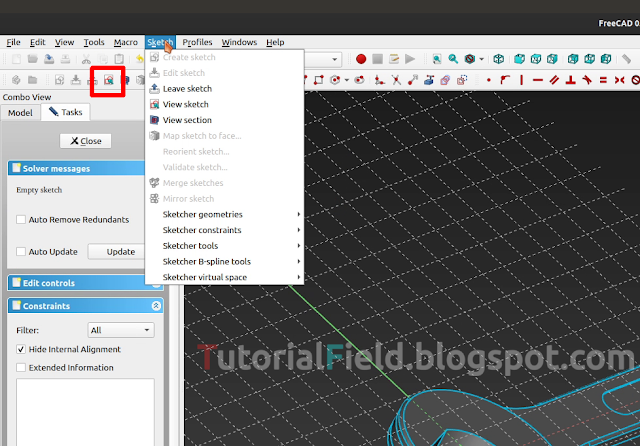Screen dimensions: 640x446
Task: Set left view cube icon
Action: tap(606, 59)
